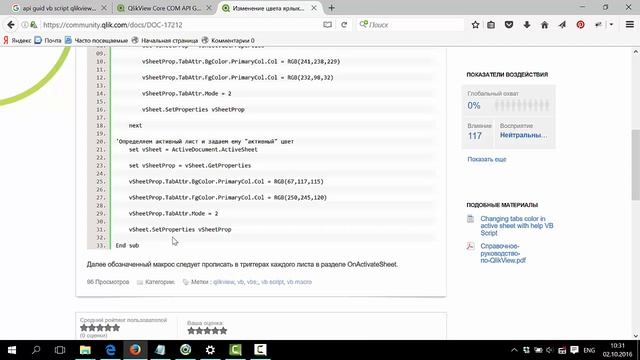640x360 pixels.
Task: Open Action Center notifications icon
Action: [574, 350]
